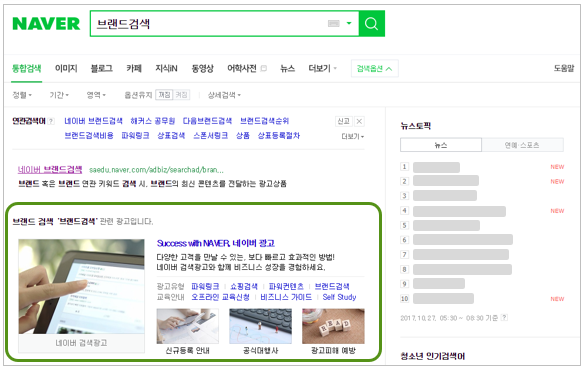Switch to the 블로그 tab
This screenshot has width=586, height=370.
102,68
